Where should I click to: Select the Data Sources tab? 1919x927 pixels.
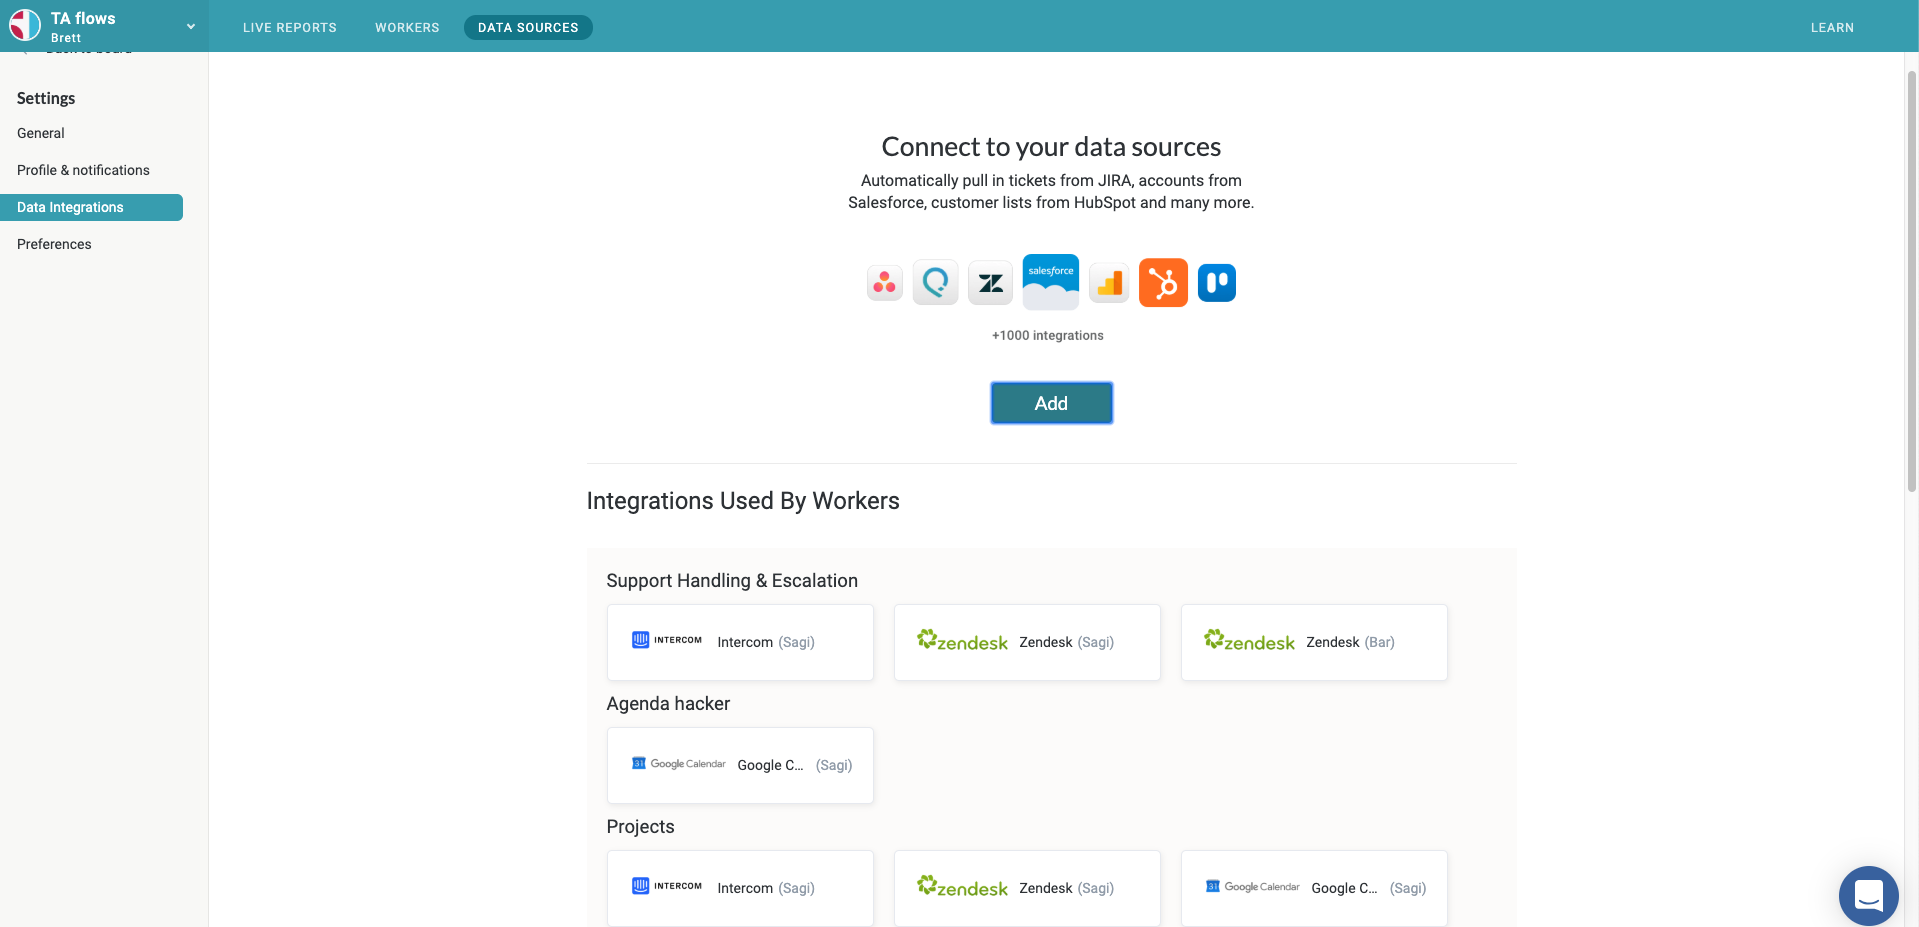(x=528, y=28)
